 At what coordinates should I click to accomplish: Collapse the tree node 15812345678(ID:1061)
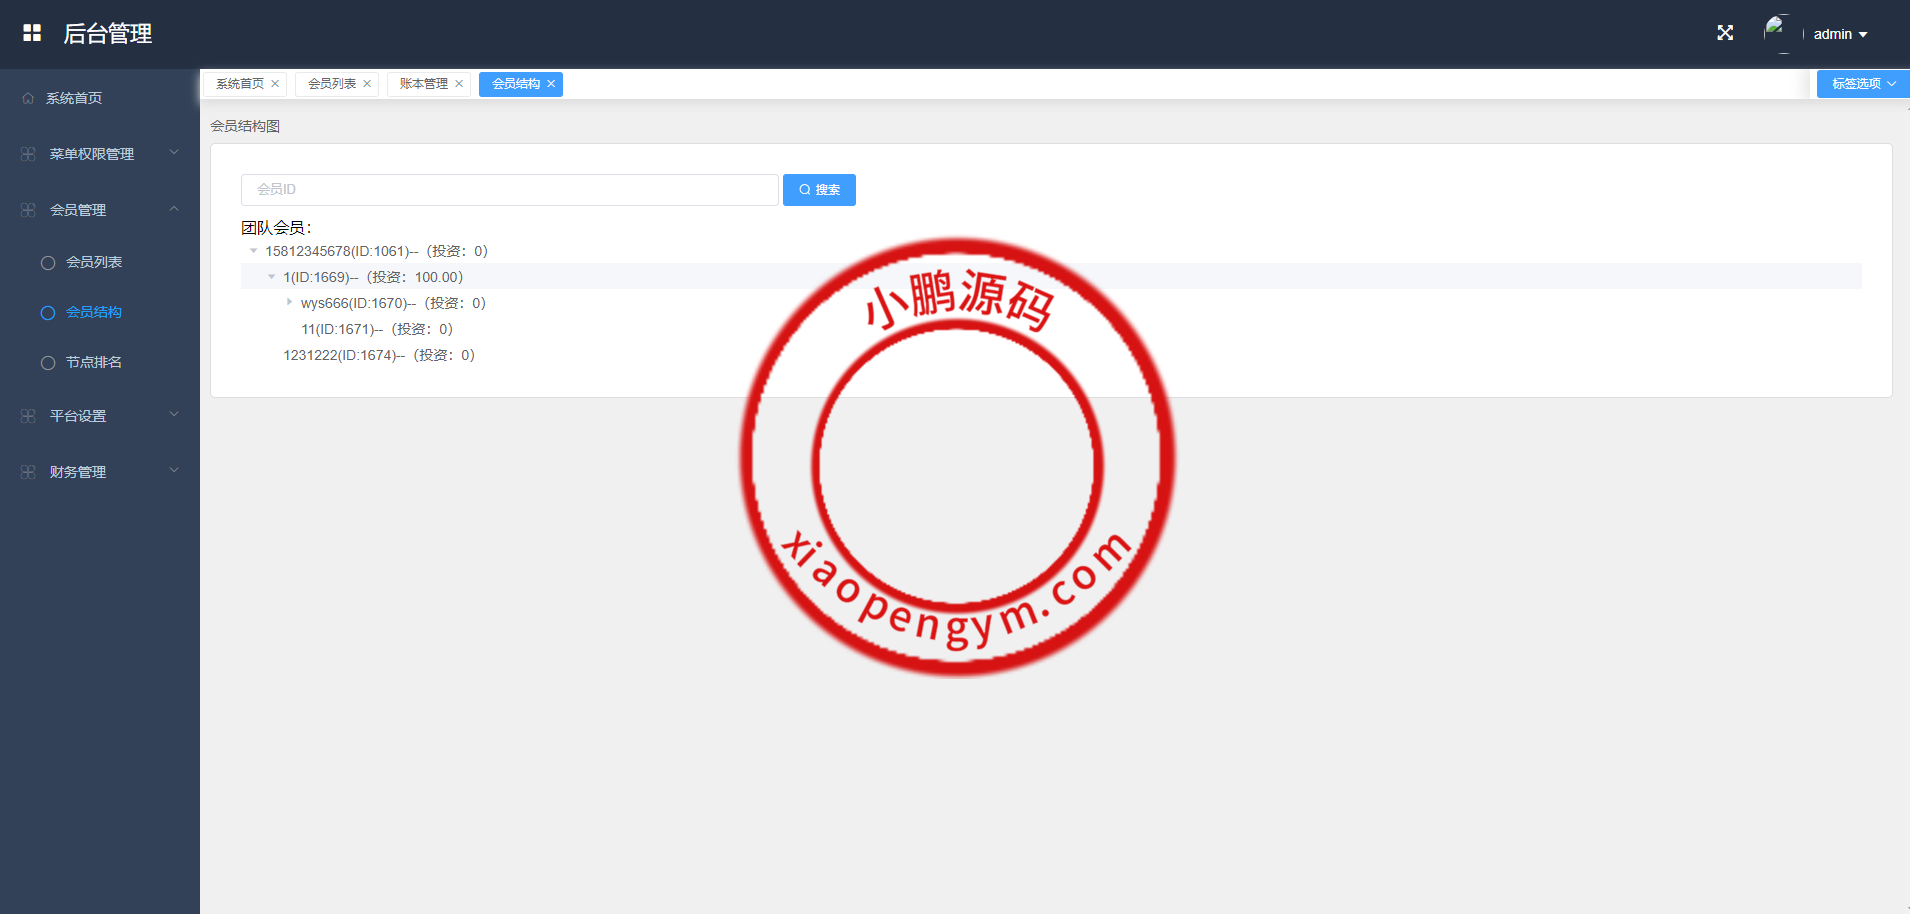pos(253,250)
